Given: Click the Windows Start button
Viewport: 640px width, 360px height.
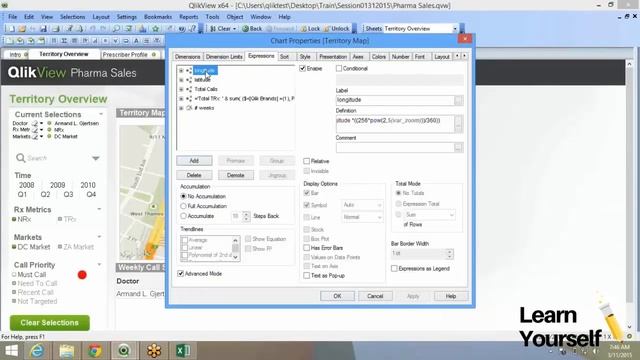Looking at the screenshot, I should pos(11,351).
